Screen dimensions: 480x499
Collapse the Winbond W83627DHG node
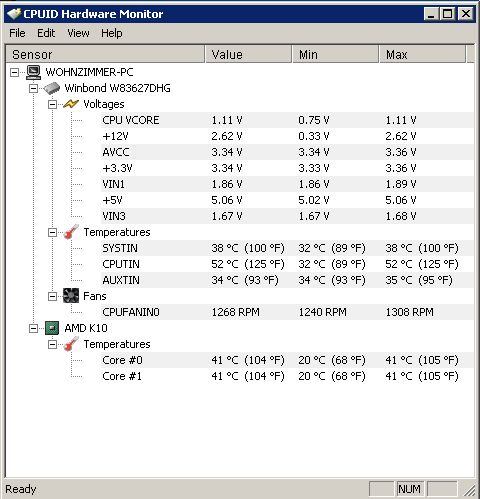[x=33, y=88]
